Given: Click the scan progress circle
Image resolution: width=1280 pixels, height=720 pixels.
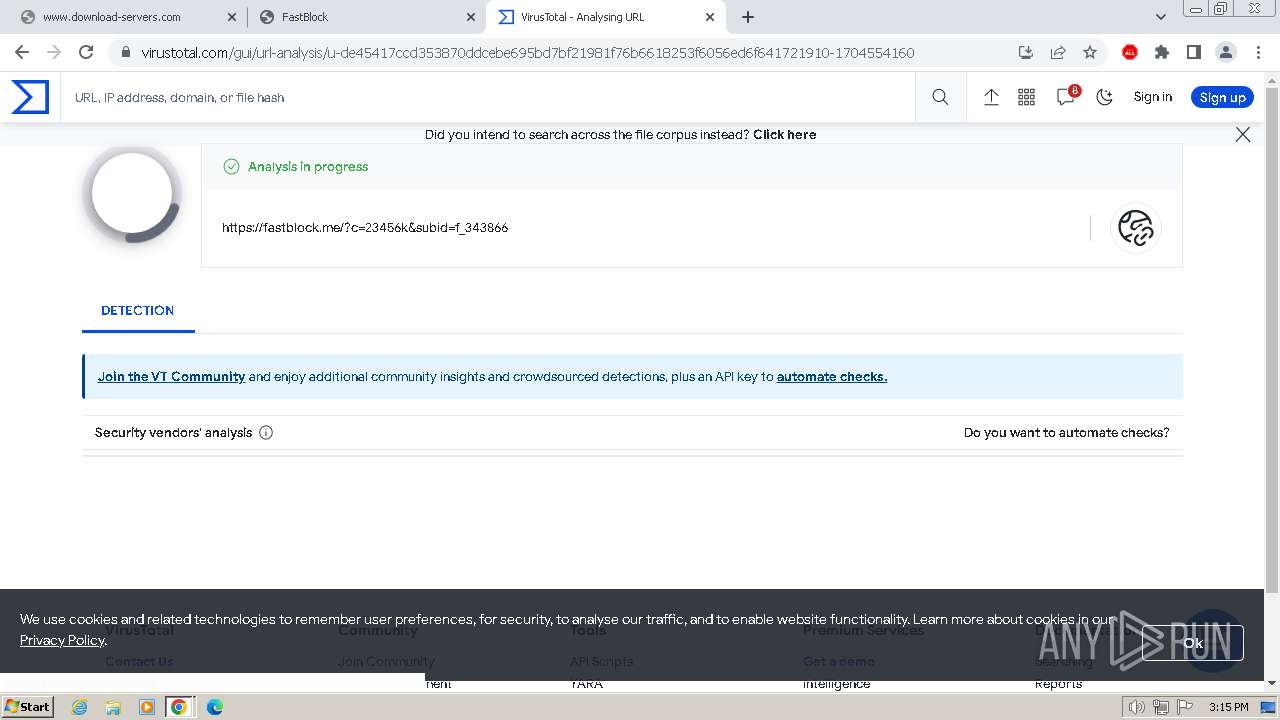Looking at the screenshot, I should coord(133,195).
